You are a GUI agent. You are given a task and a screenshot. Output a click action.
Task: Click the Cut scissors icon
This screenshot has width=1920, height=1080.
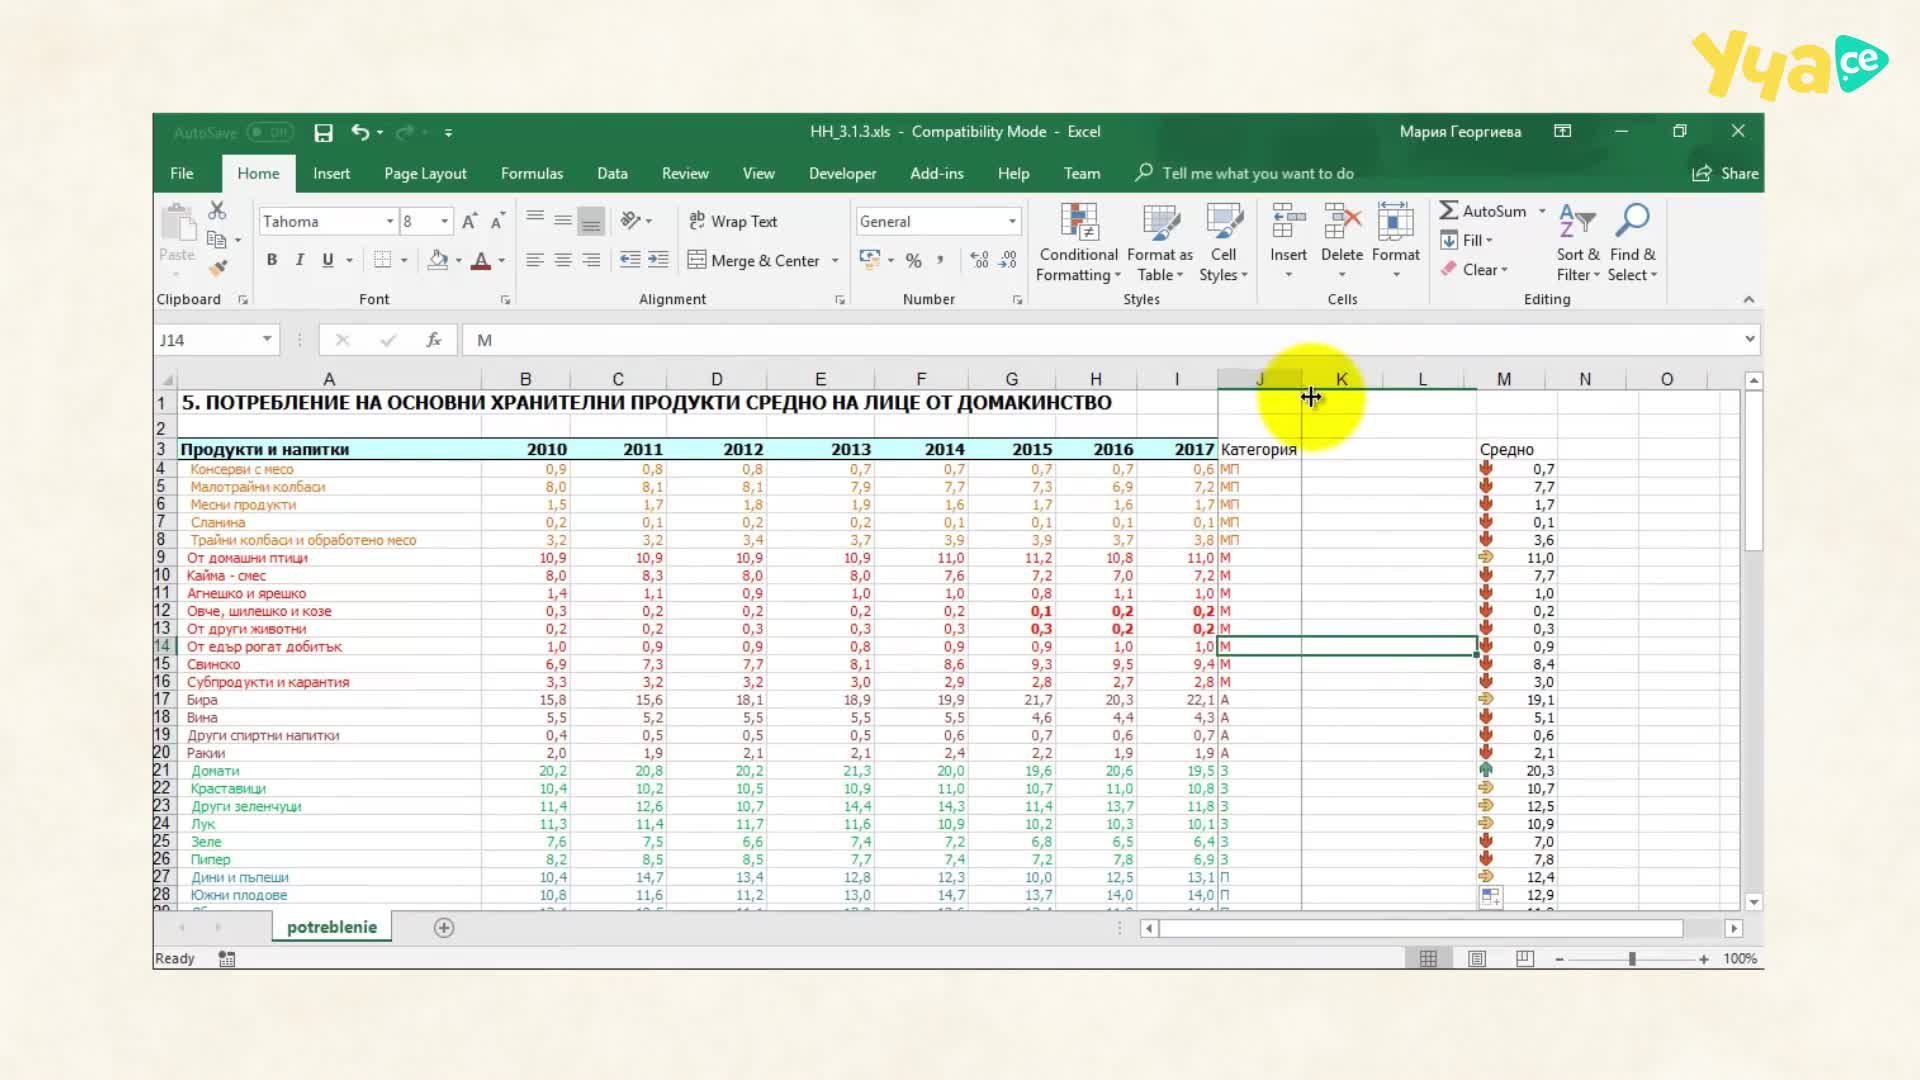[217, 210]
